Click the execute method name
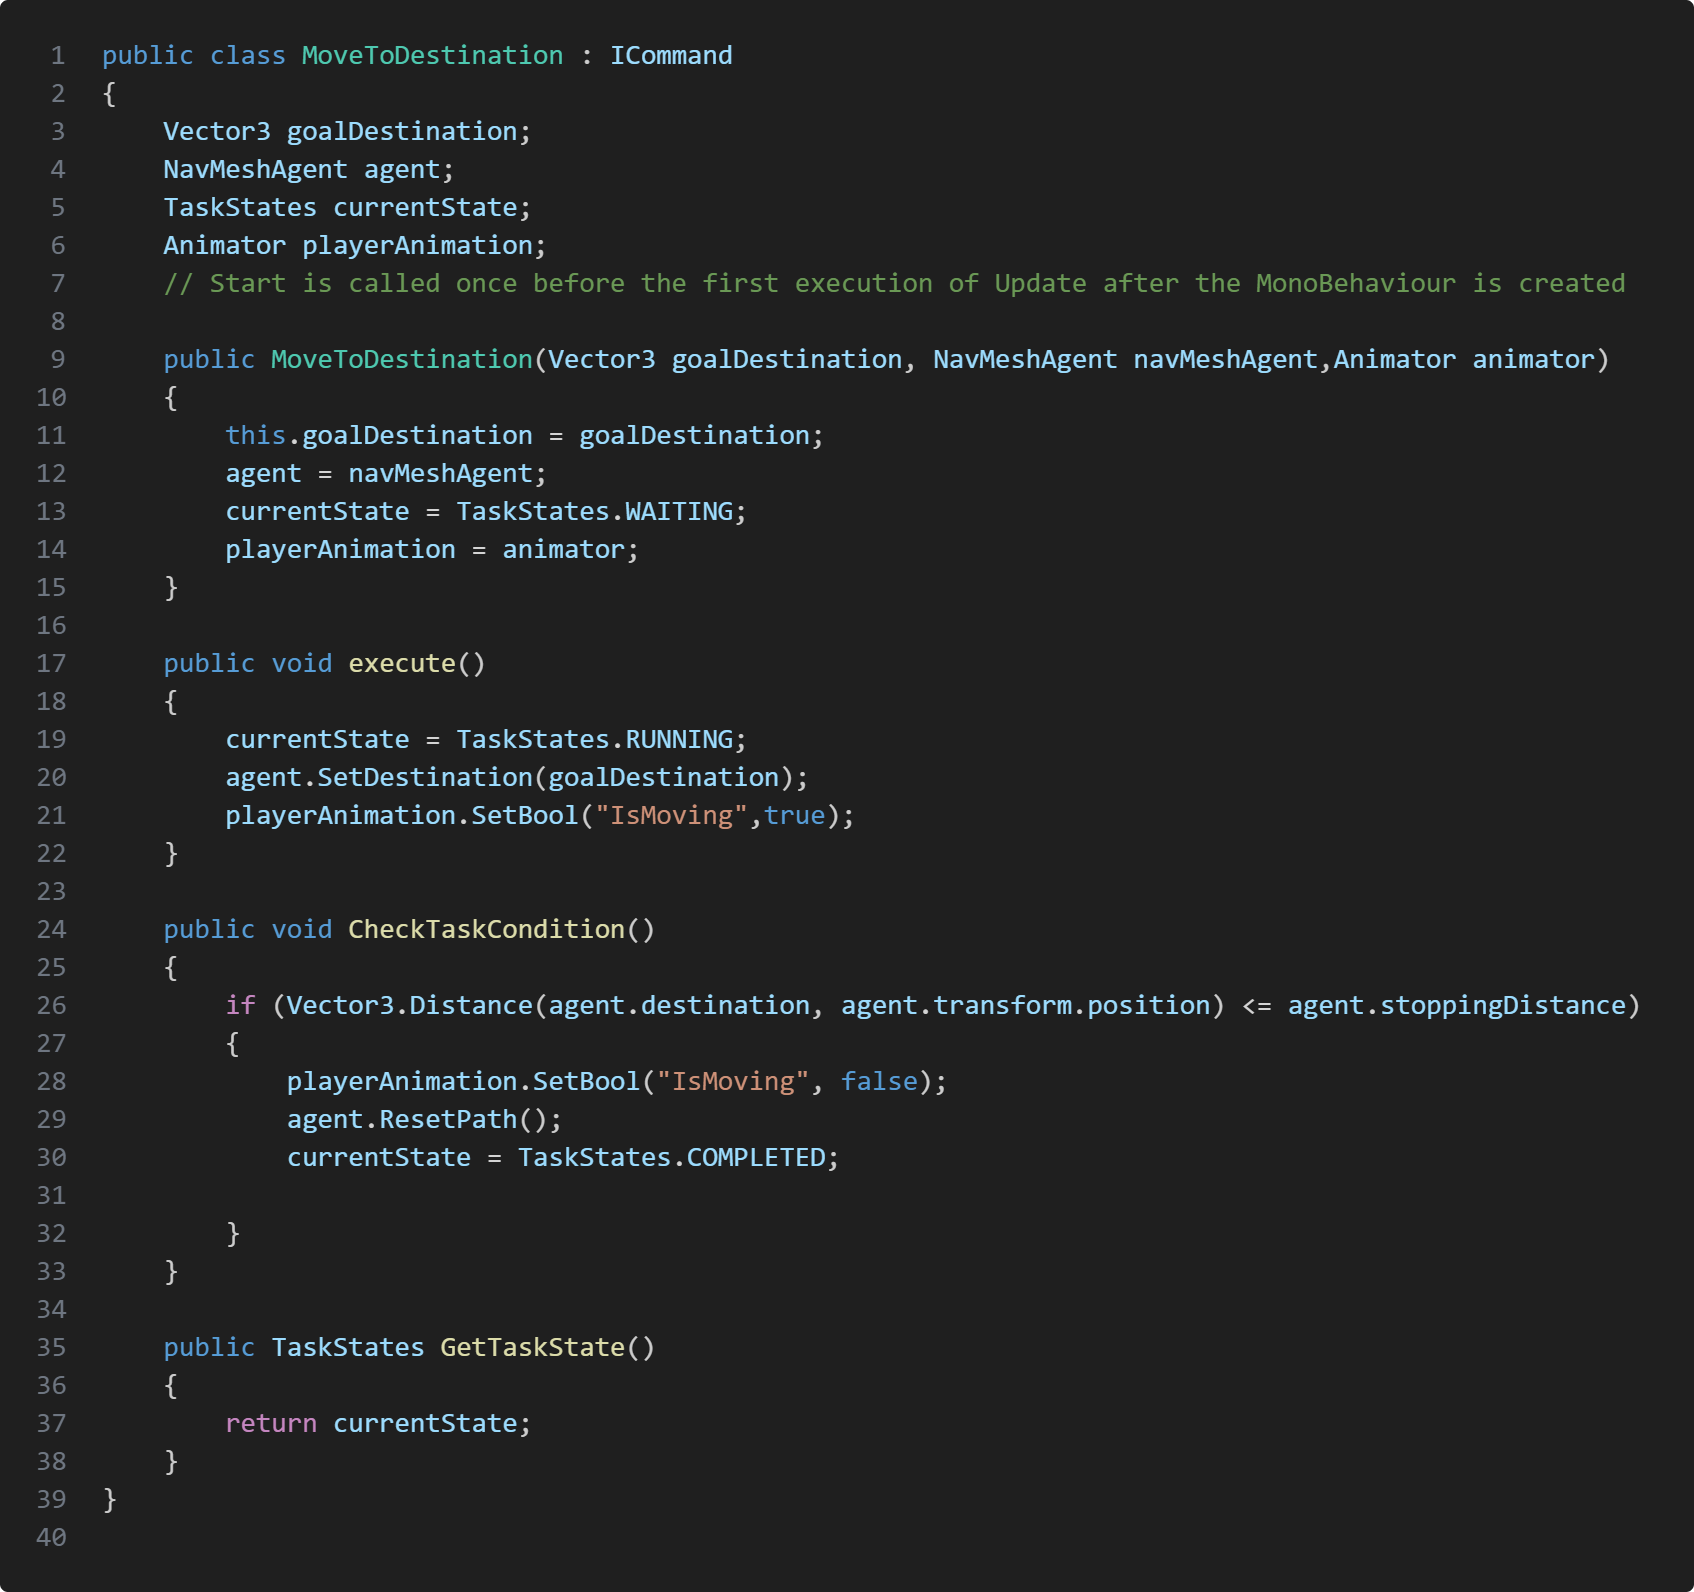Viewport: 1694px width, 1592px height. (x=401, y=664)
